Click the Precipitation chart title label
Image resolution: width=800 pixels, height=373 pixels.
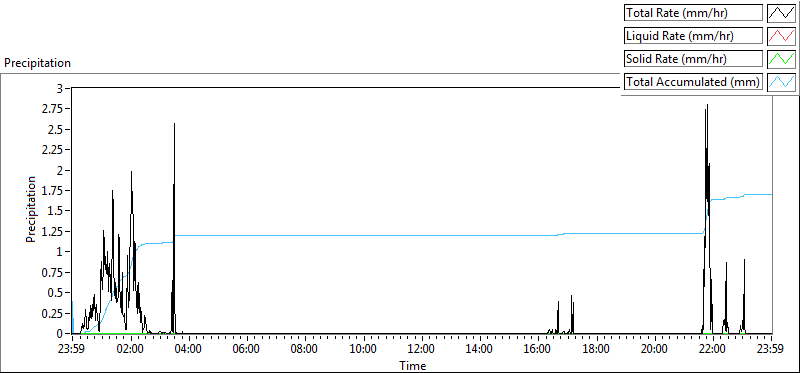37,63
